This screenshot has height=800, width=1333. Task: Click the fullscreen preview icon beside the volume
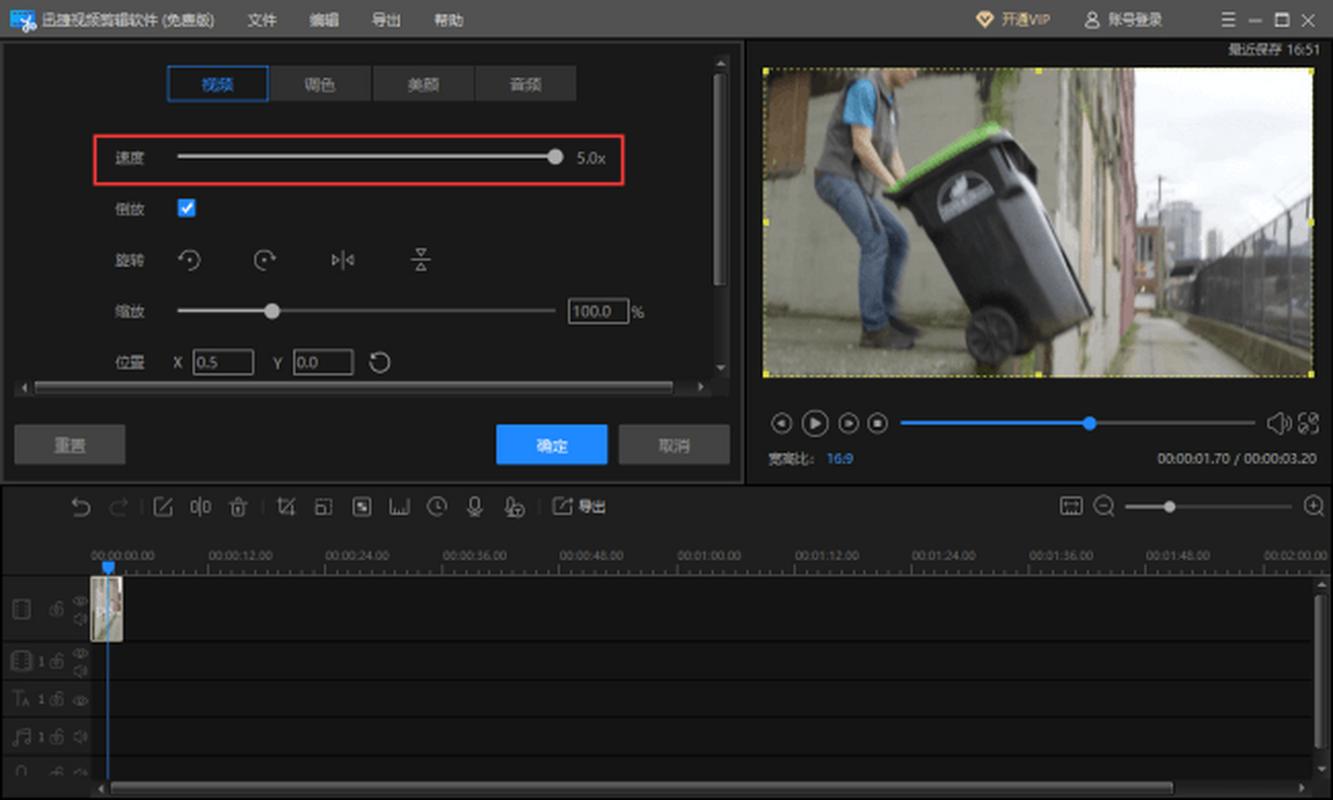[1308, 424]
